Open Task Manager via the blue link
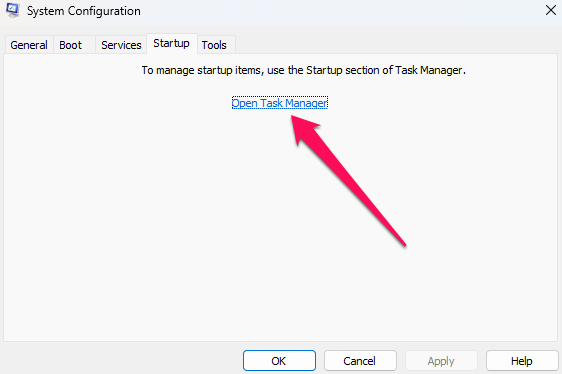 [x=280, y=103]
